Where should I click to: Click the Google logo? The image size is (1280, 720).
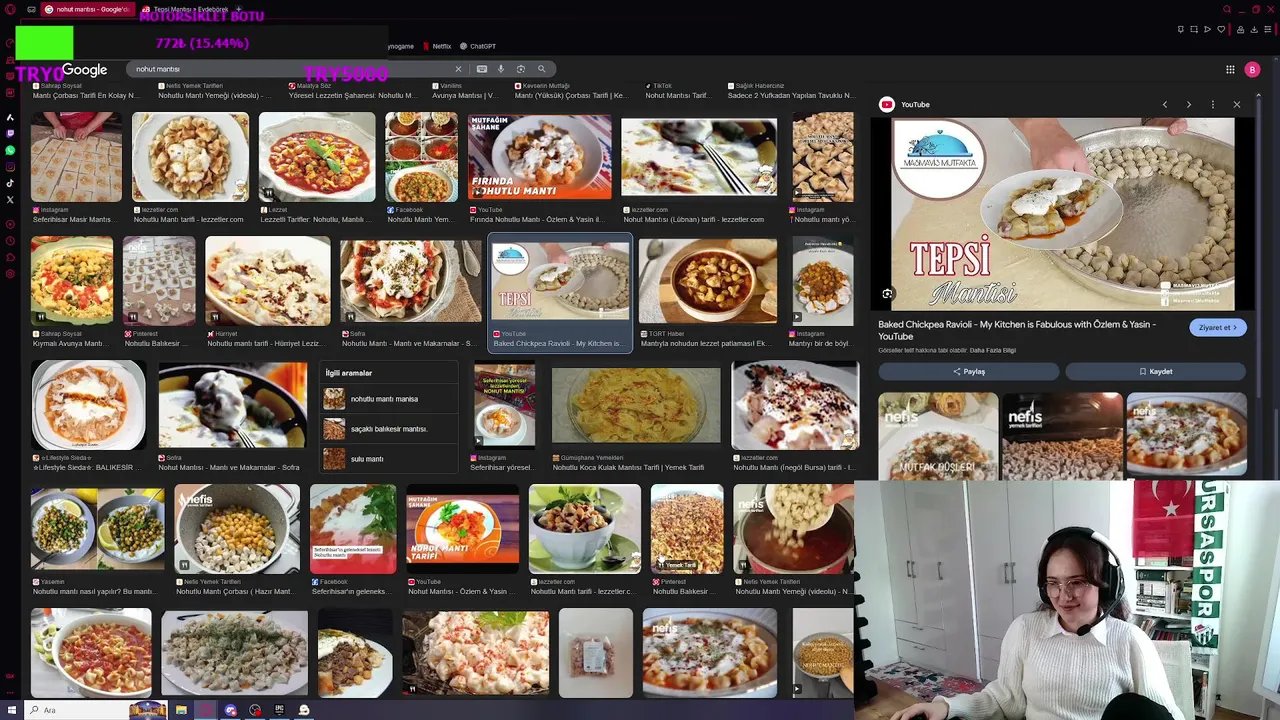(x=84, y=69)
